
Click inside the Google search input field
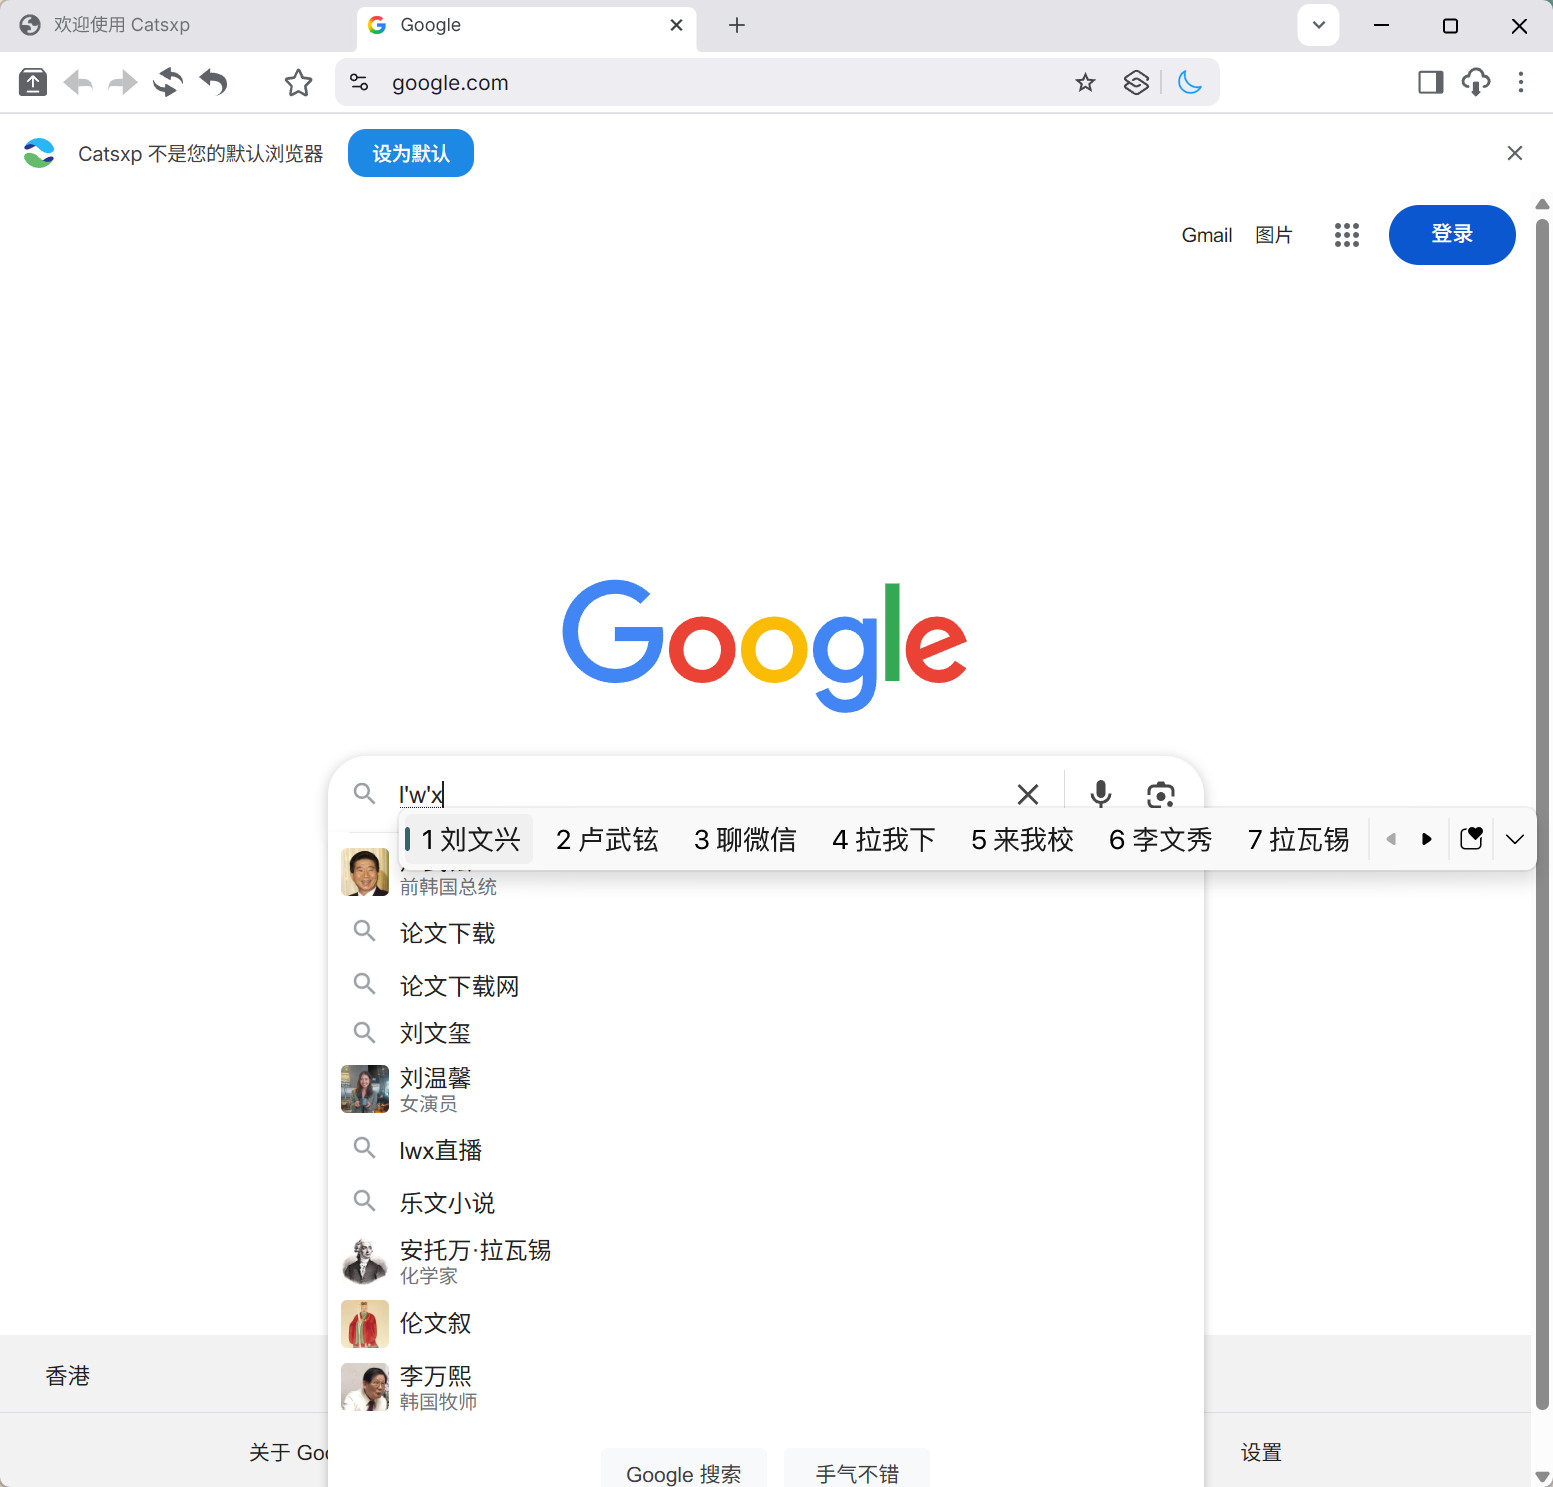point(700,794)
